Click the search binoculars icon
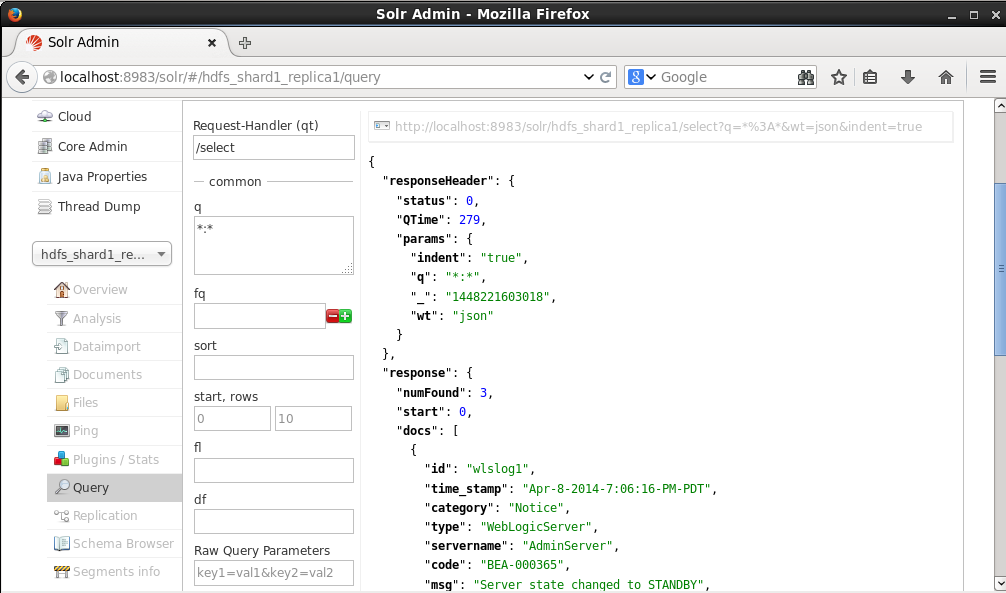The width and height of the screenshot is (1006, 593). (806, 77)
